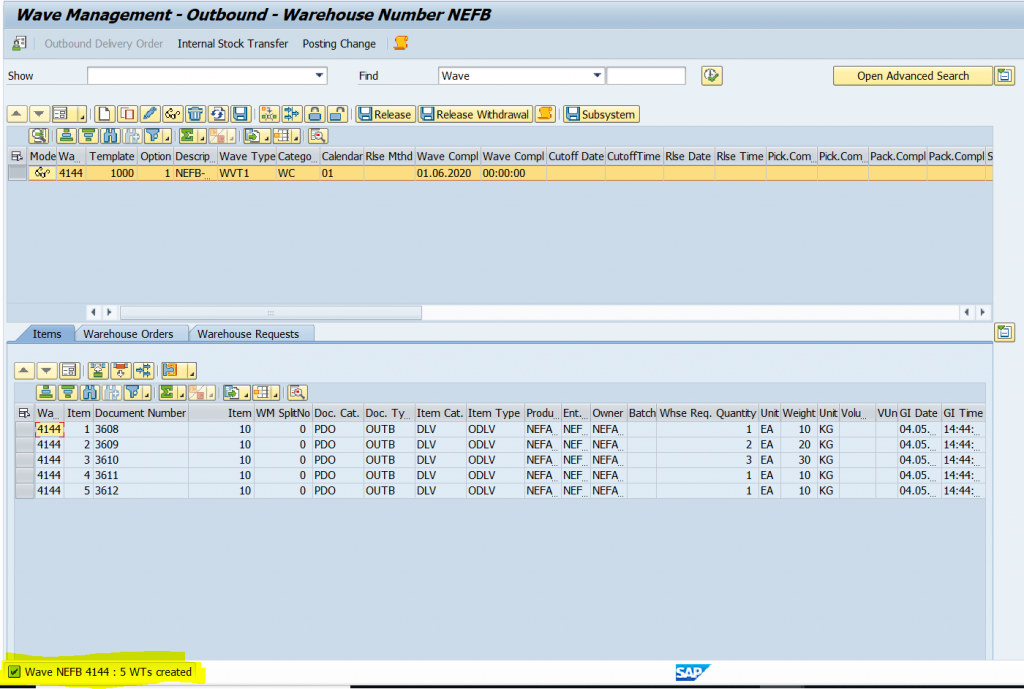1024x689 pixels.
Task: Sort wave list ascending
Action: [x=66, y=136]
